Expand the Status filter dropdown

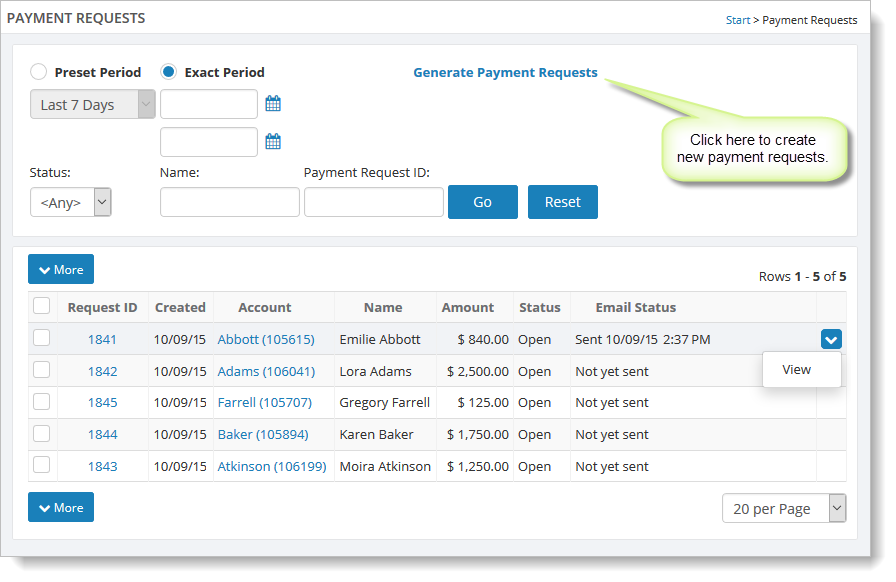(x=70, y=202)
